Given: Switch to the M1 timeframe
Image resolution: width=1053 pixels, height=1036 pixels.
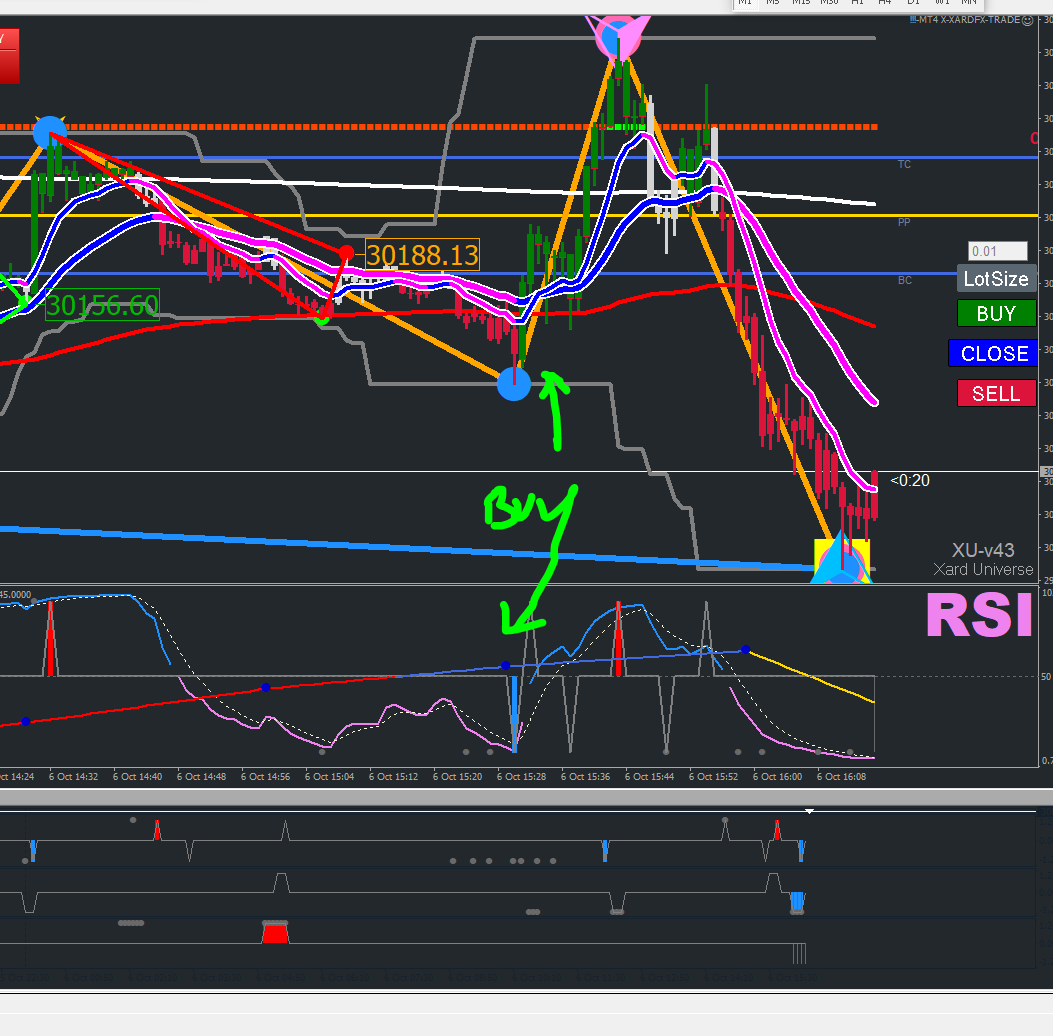Looking at the screenshot, I should [x=745, y=3].
